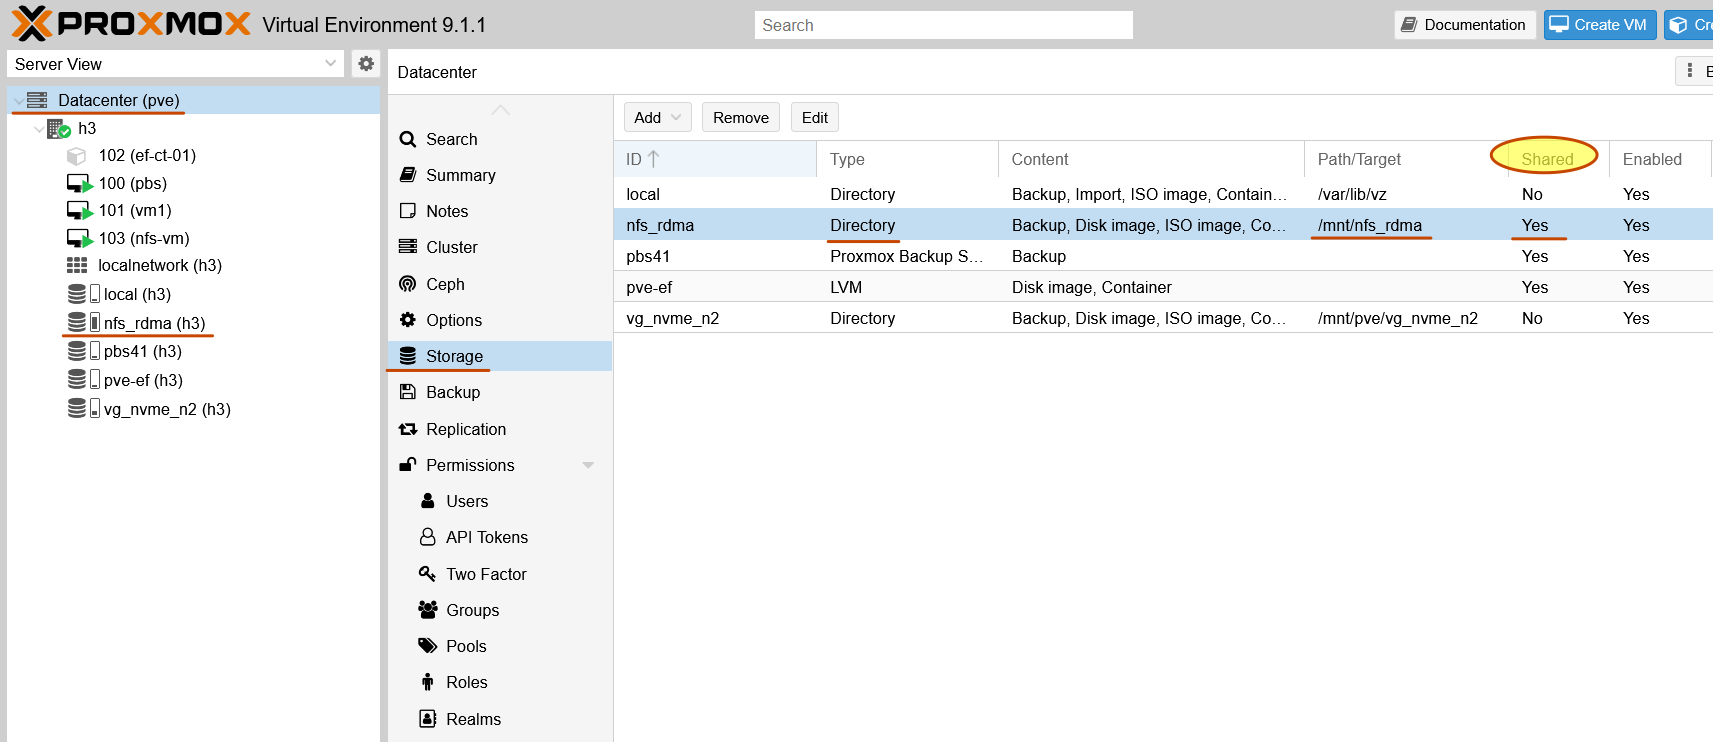Click the Replication arrows icon

[408, 429]
